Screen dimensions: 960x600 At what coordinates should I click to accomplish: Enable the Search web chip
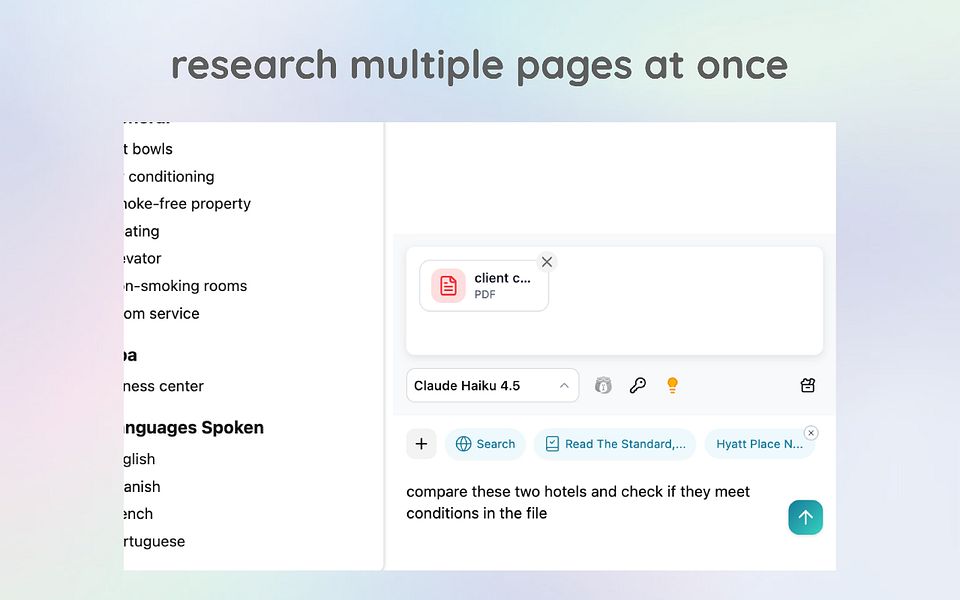click(x=486, y=444)
